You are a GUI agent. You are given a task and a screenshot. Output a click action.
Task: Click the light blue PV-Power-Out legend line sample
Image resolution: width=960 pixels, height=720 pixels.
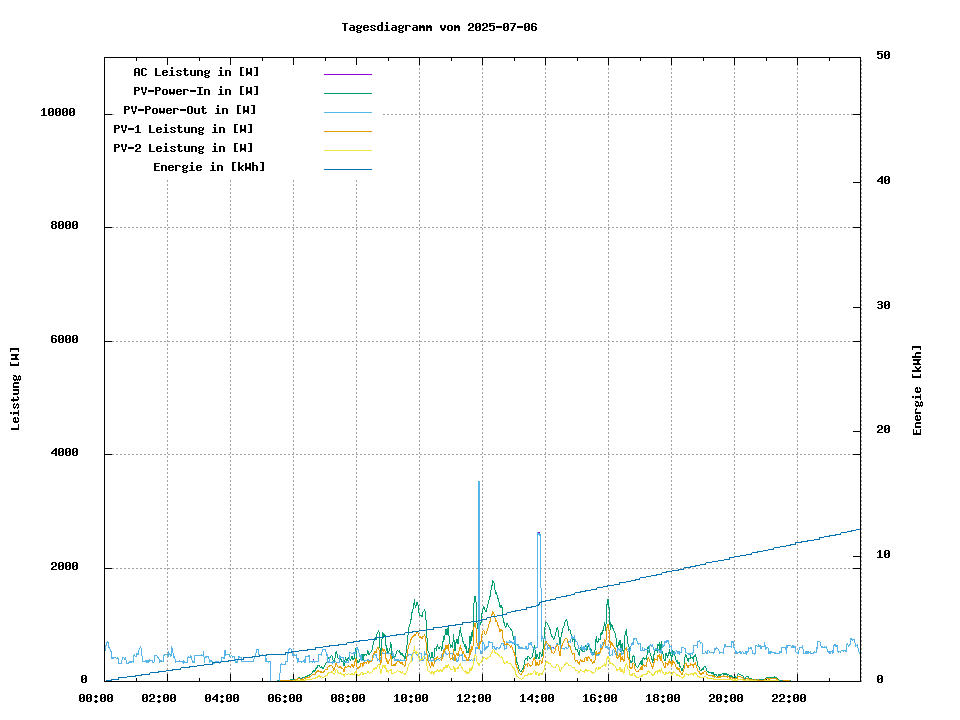(x=347, y=112)
